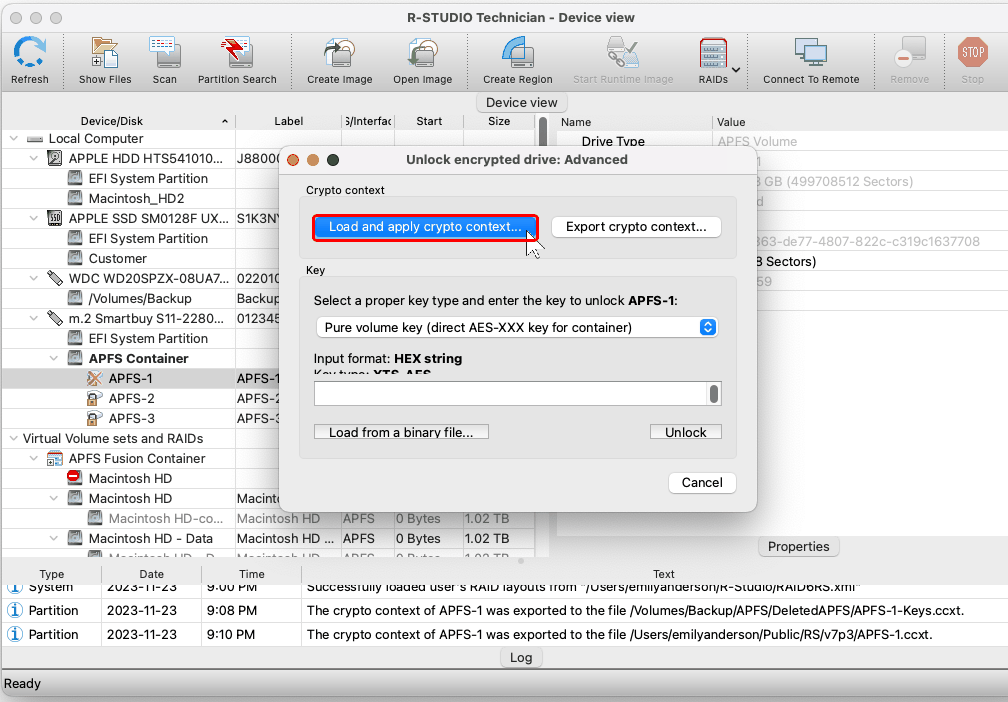This screenshot has height=702, width=1008.
Task: Click the HEX key input field
Action: tap(510, 393)
